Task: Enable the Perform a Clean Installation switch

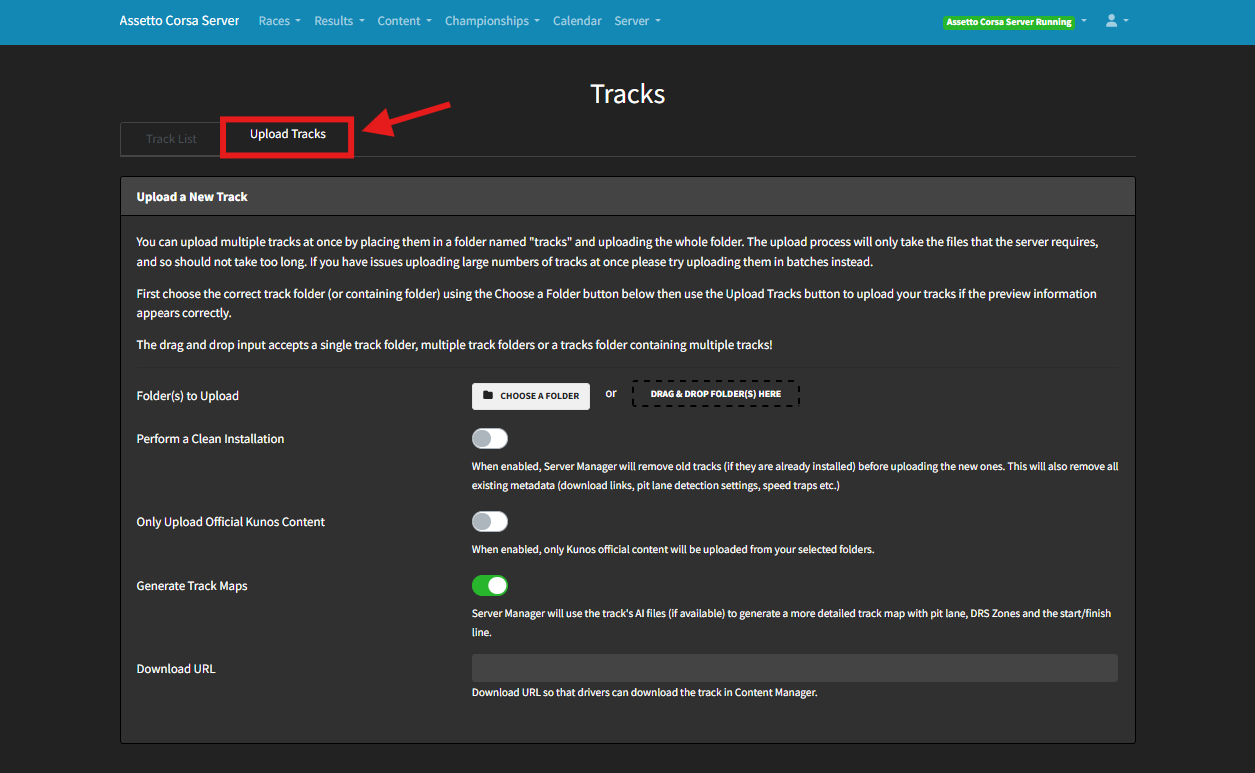Action: (490, 439)
